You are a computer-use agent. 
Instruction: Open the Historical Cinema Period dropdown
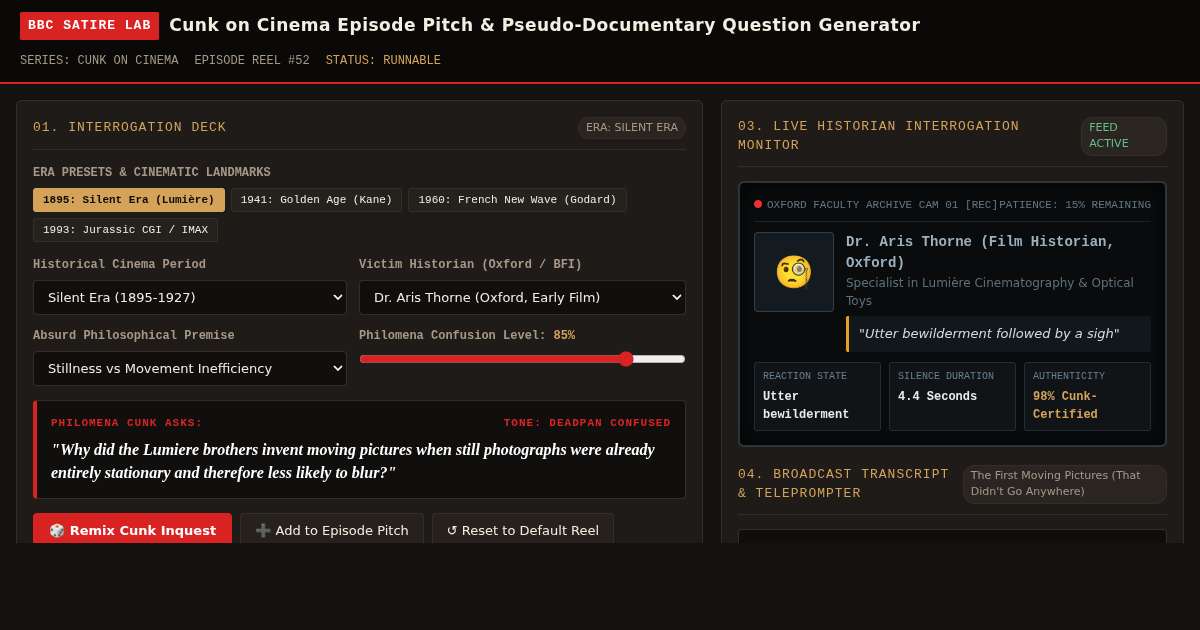pyautogui.click(x=190, y=297)
